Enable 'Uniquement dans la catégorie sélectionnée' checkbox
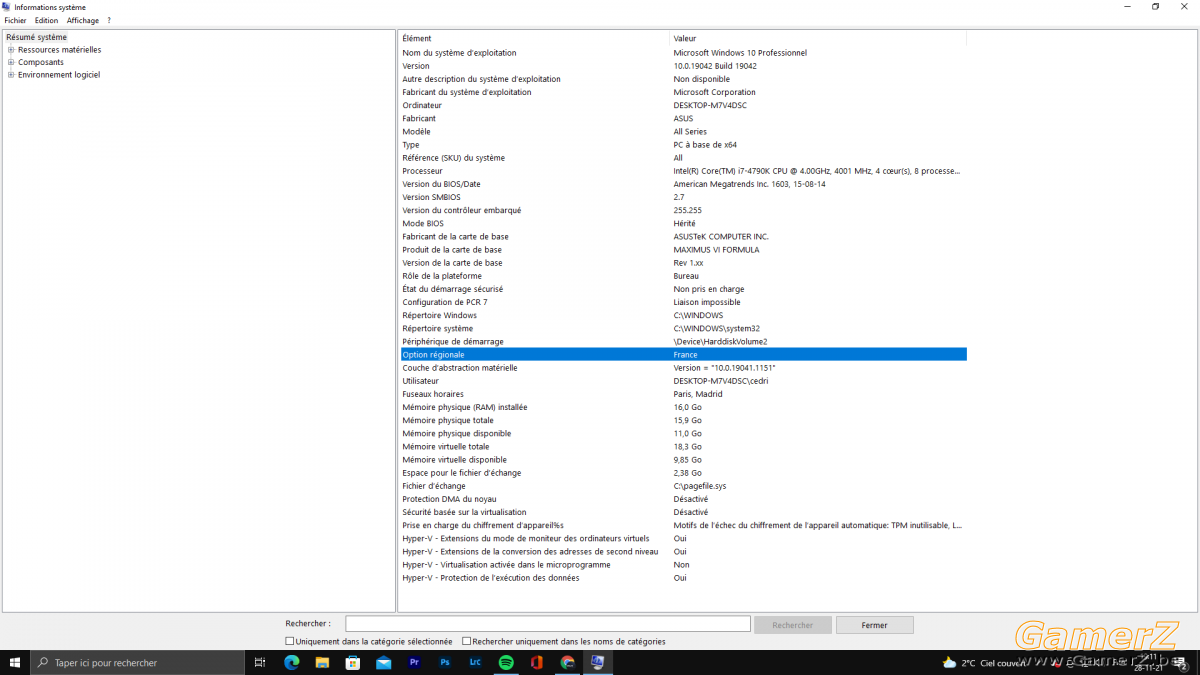This screenshot has width=1200, height=675. coord(290,641)
